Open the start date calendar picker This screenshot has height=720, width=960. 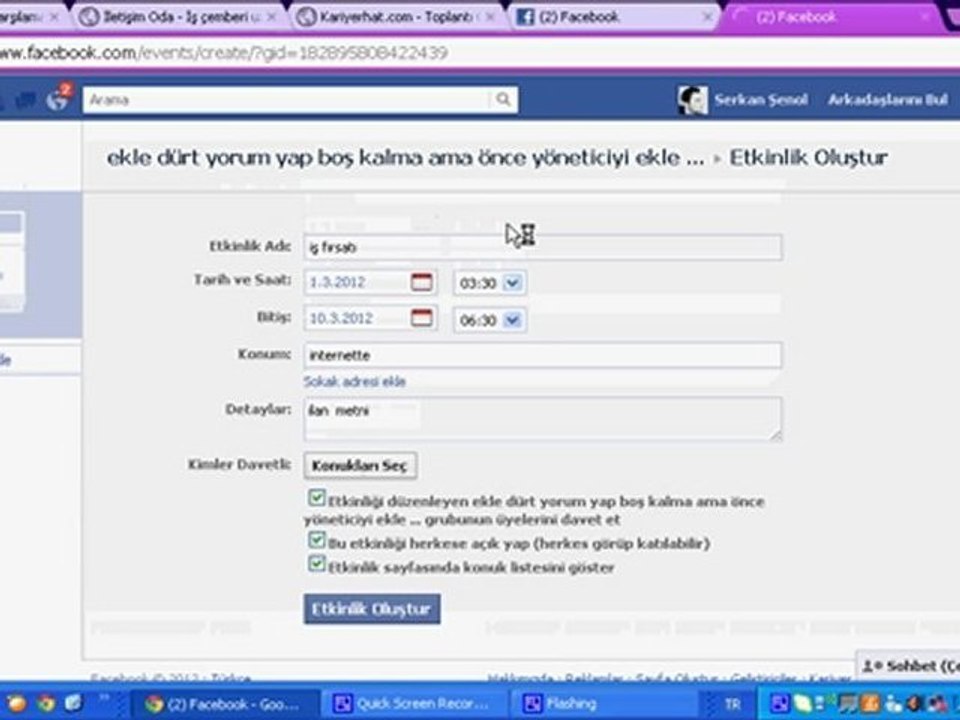point(421,282)
